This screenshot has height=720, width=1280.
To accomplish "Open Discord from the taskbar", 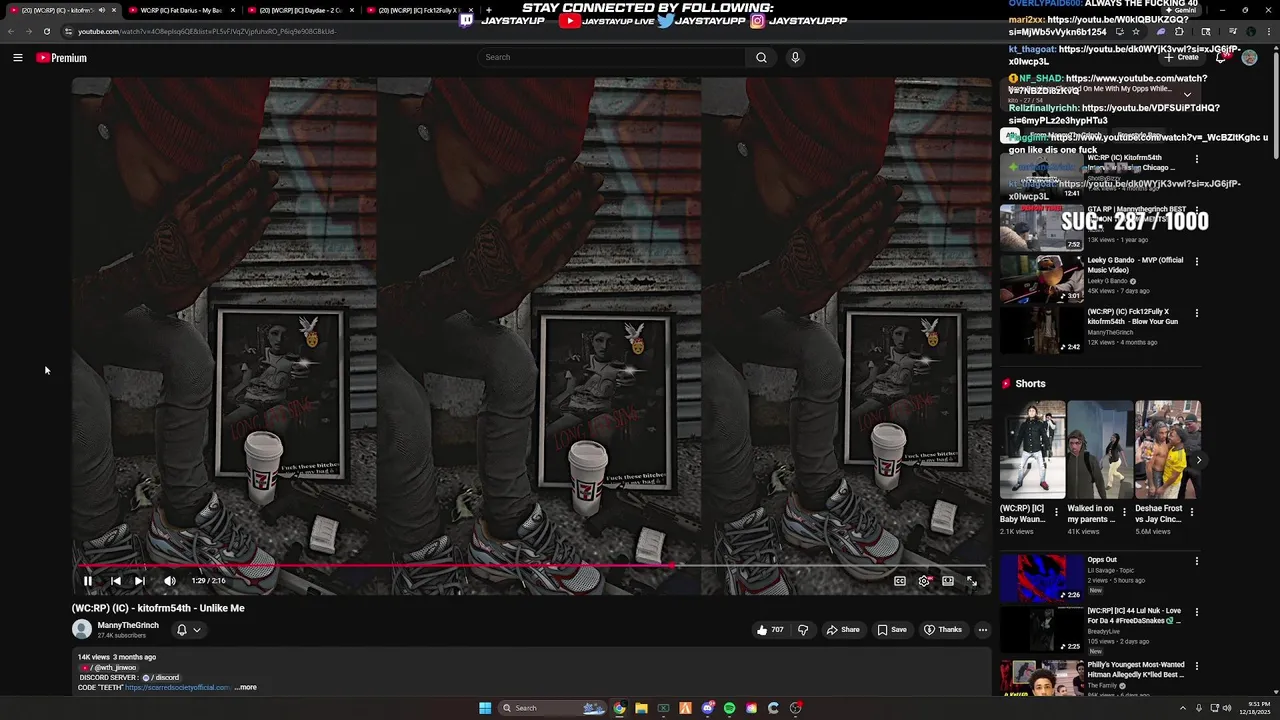I will coord(707,708).
